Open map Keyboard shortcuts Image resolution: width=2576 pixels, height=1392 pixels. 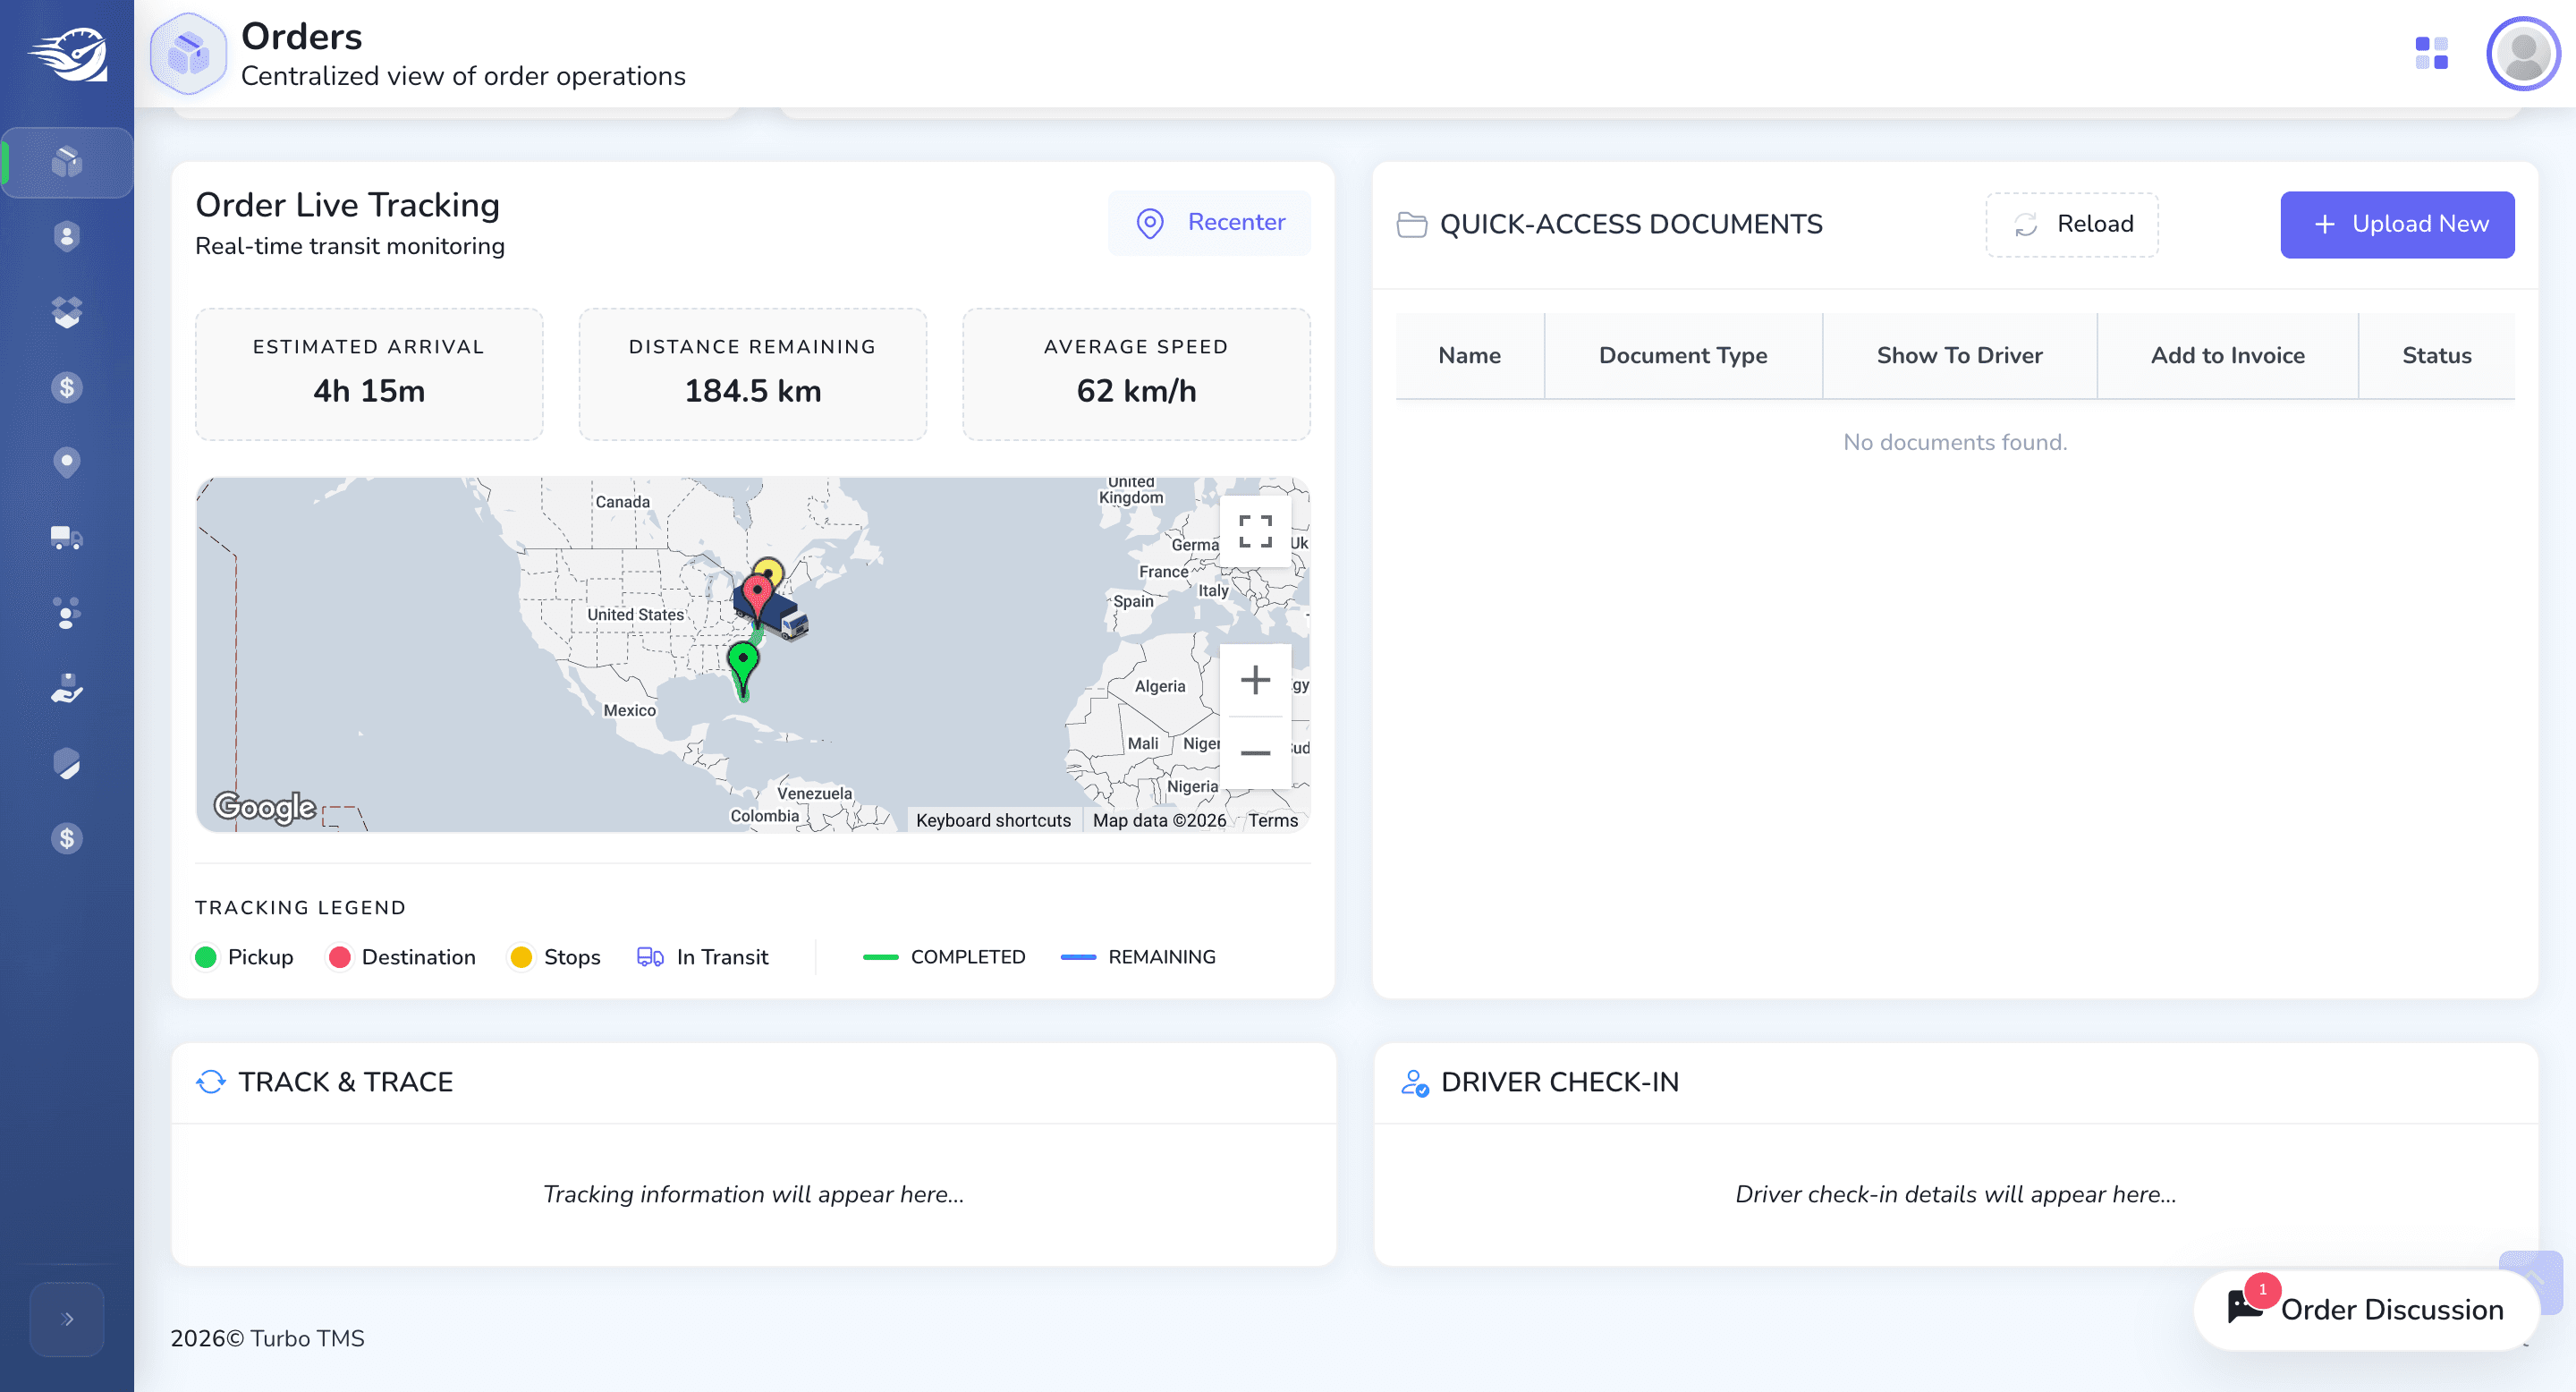[993, 820]
